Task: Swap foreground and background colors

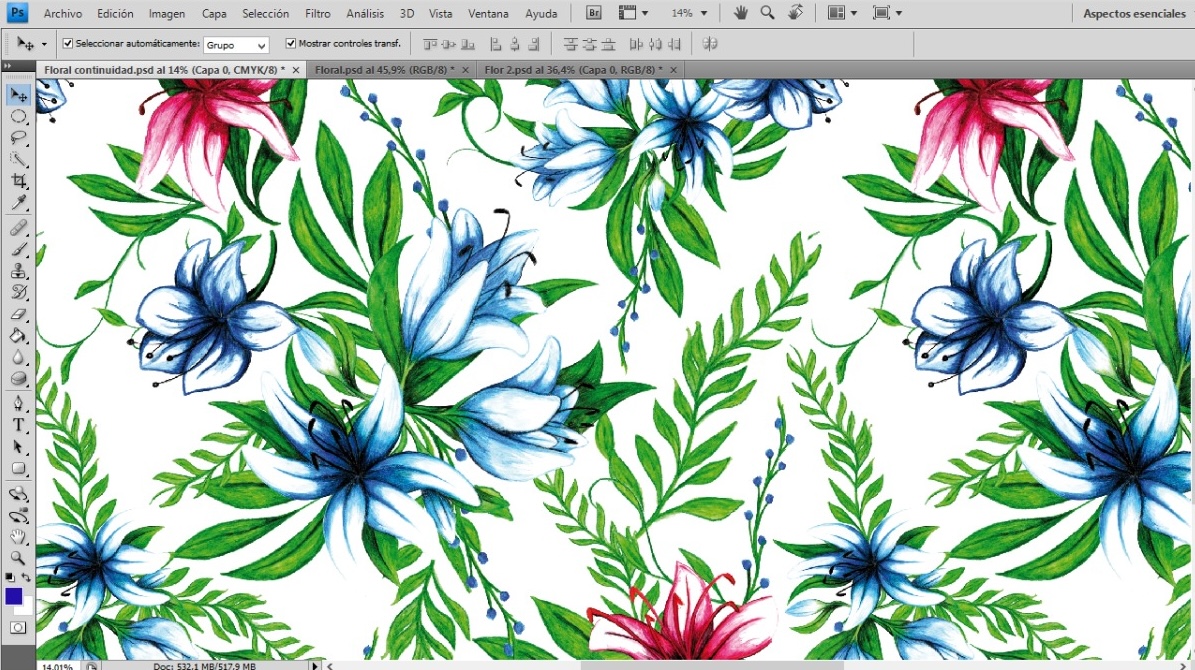Action: click(26, 578)
